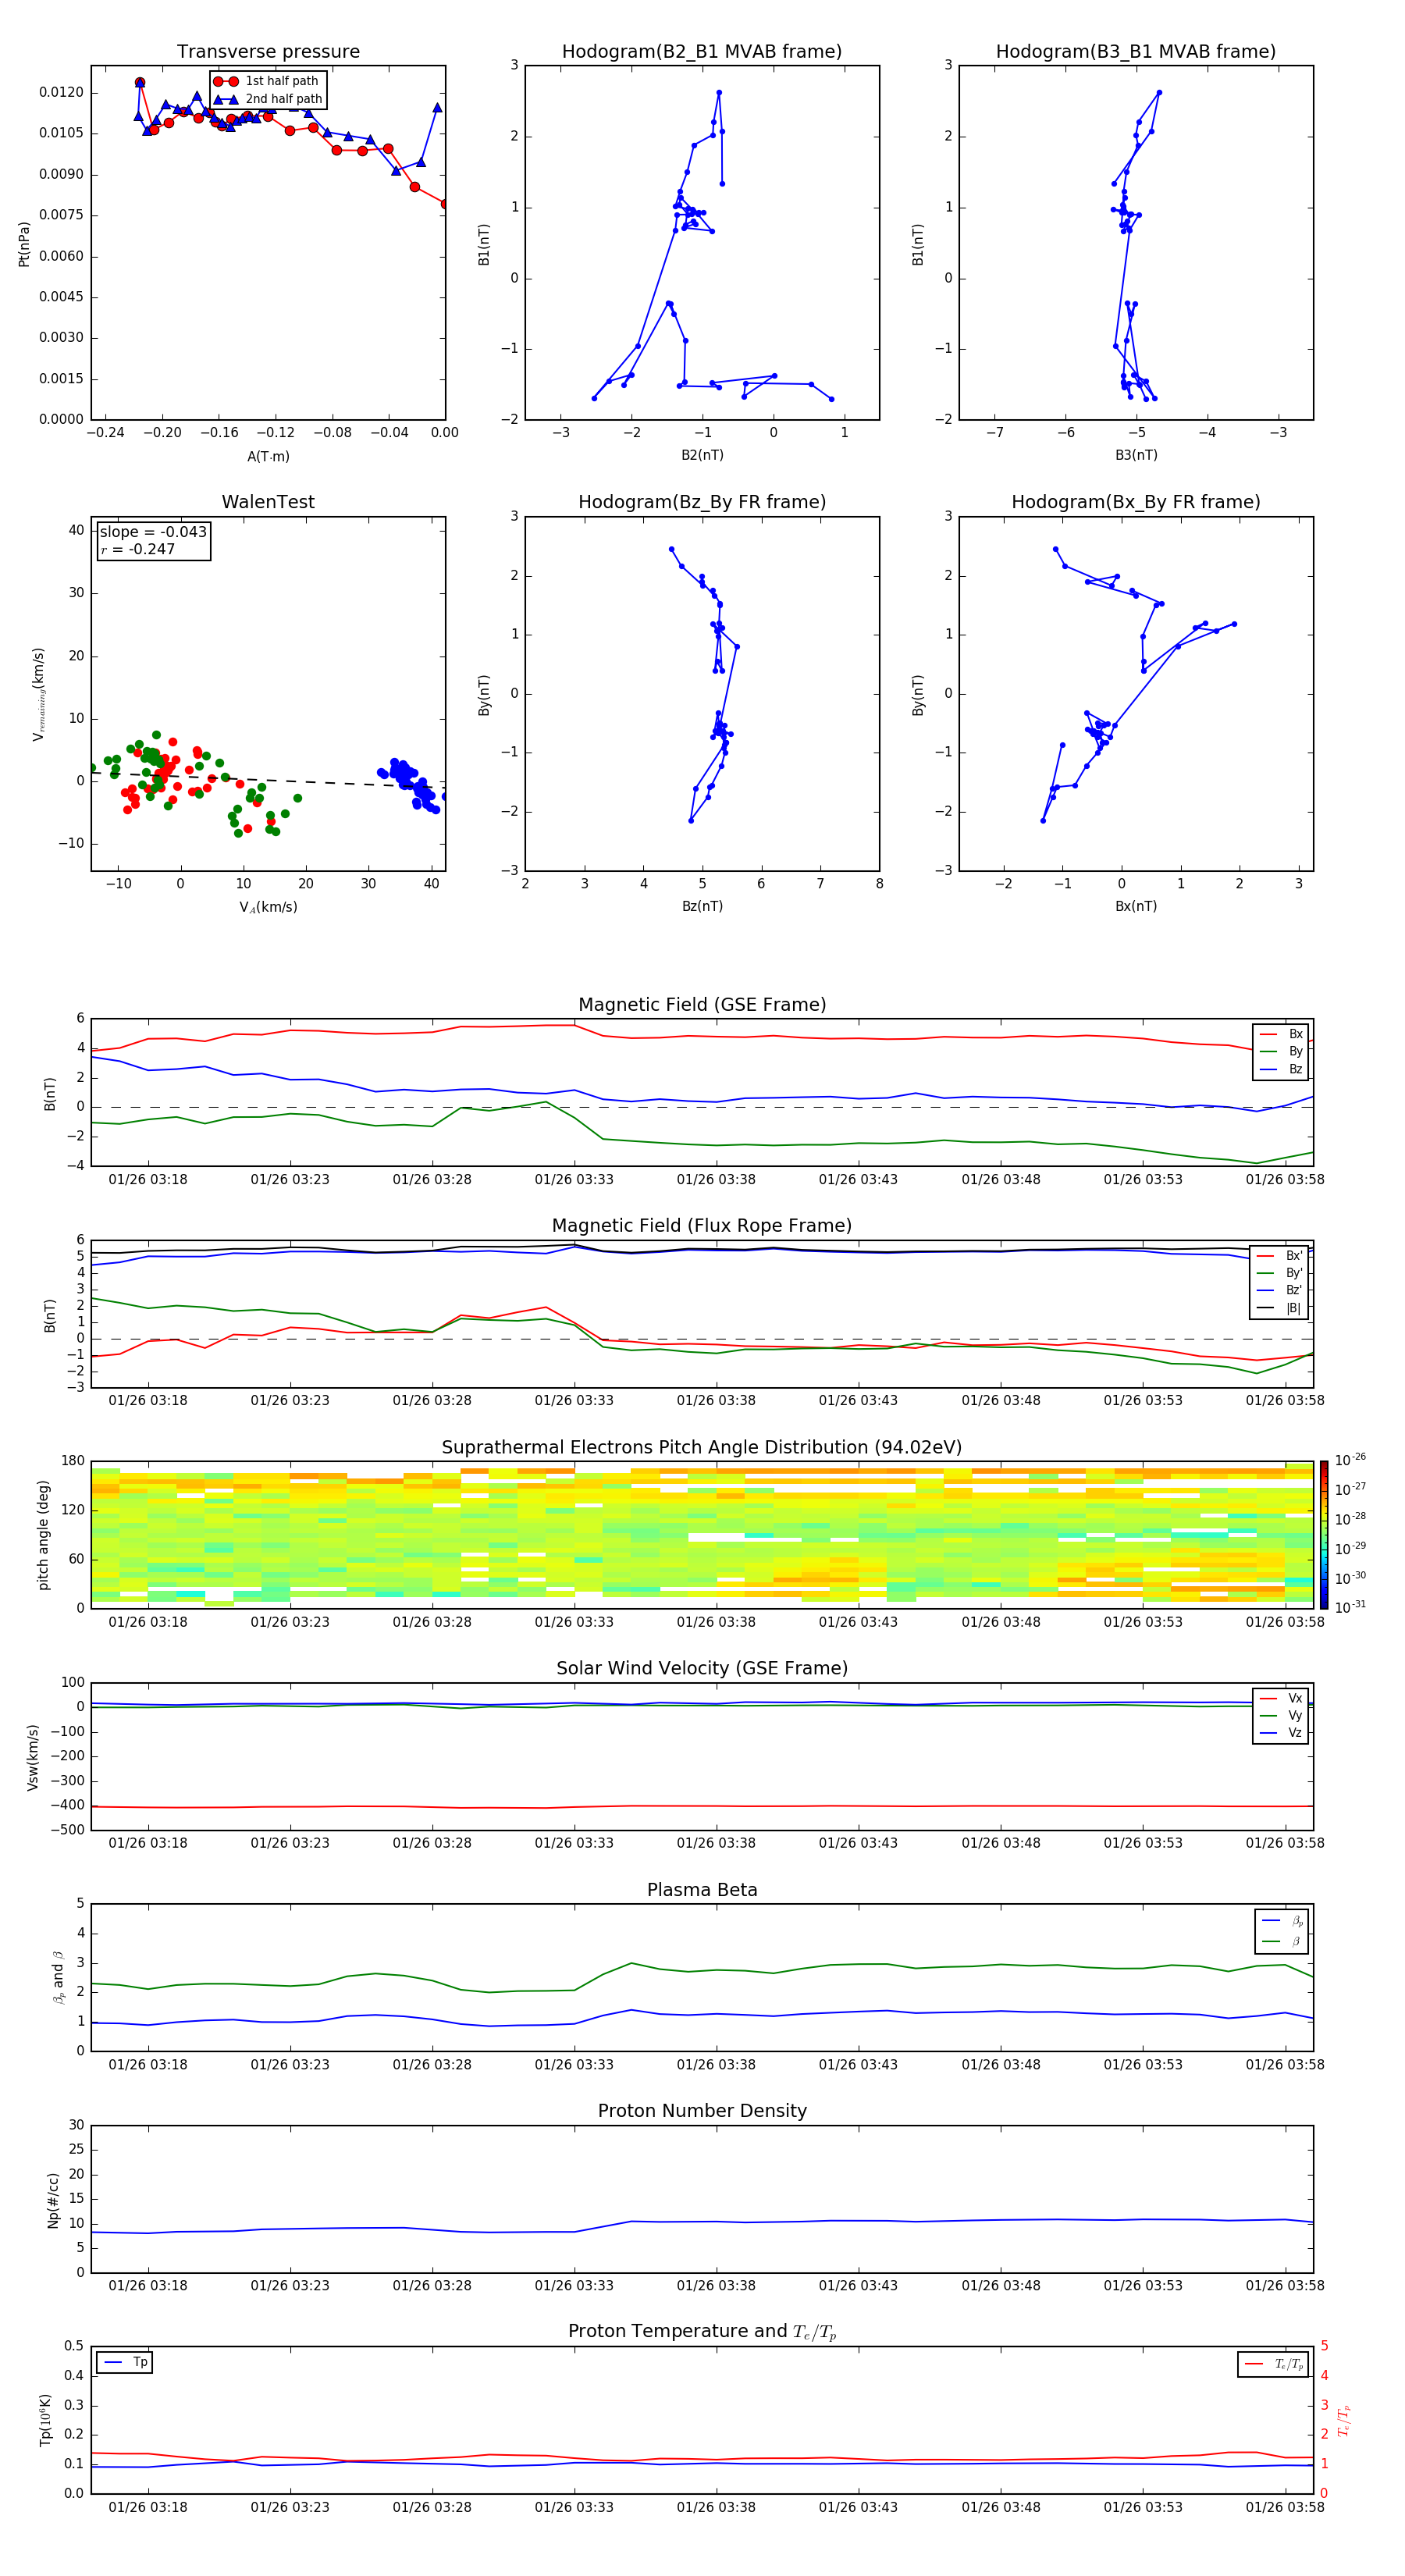Click the "pitch angle (deg)" y-axis label
1405x2576 pixels.
(x=43, y=1535)
